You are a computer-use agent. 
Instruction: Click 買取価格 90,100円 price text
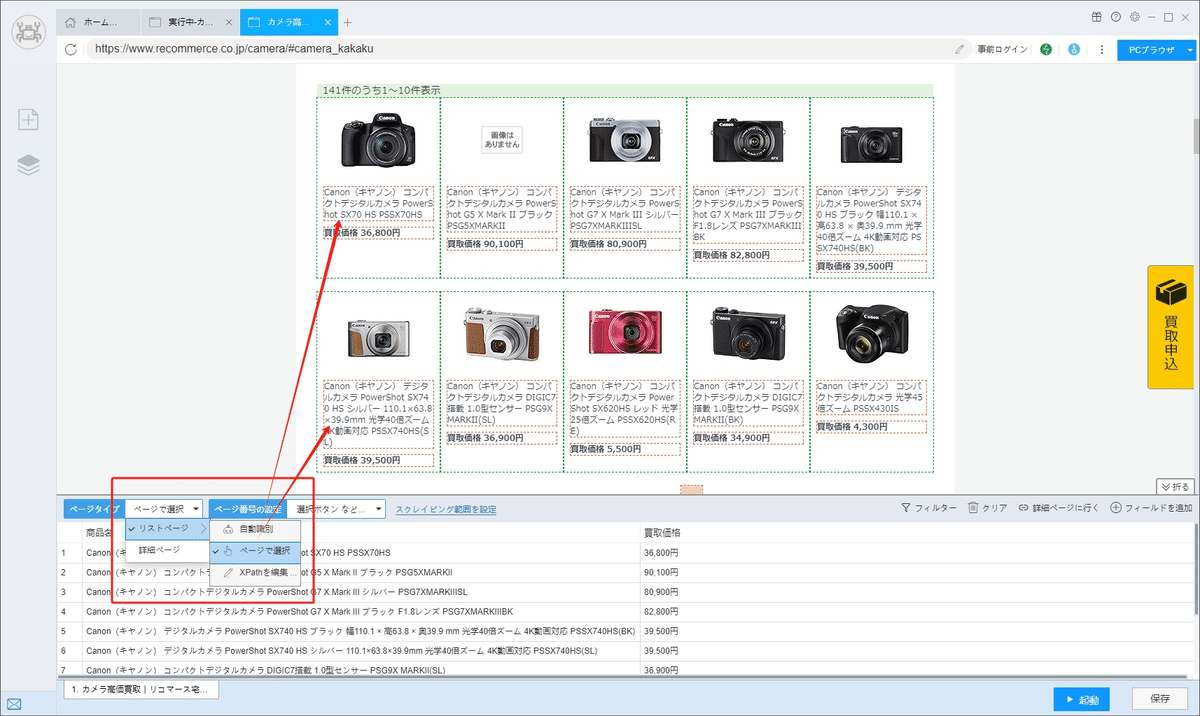pyautogui.click(x=485, y=244)
